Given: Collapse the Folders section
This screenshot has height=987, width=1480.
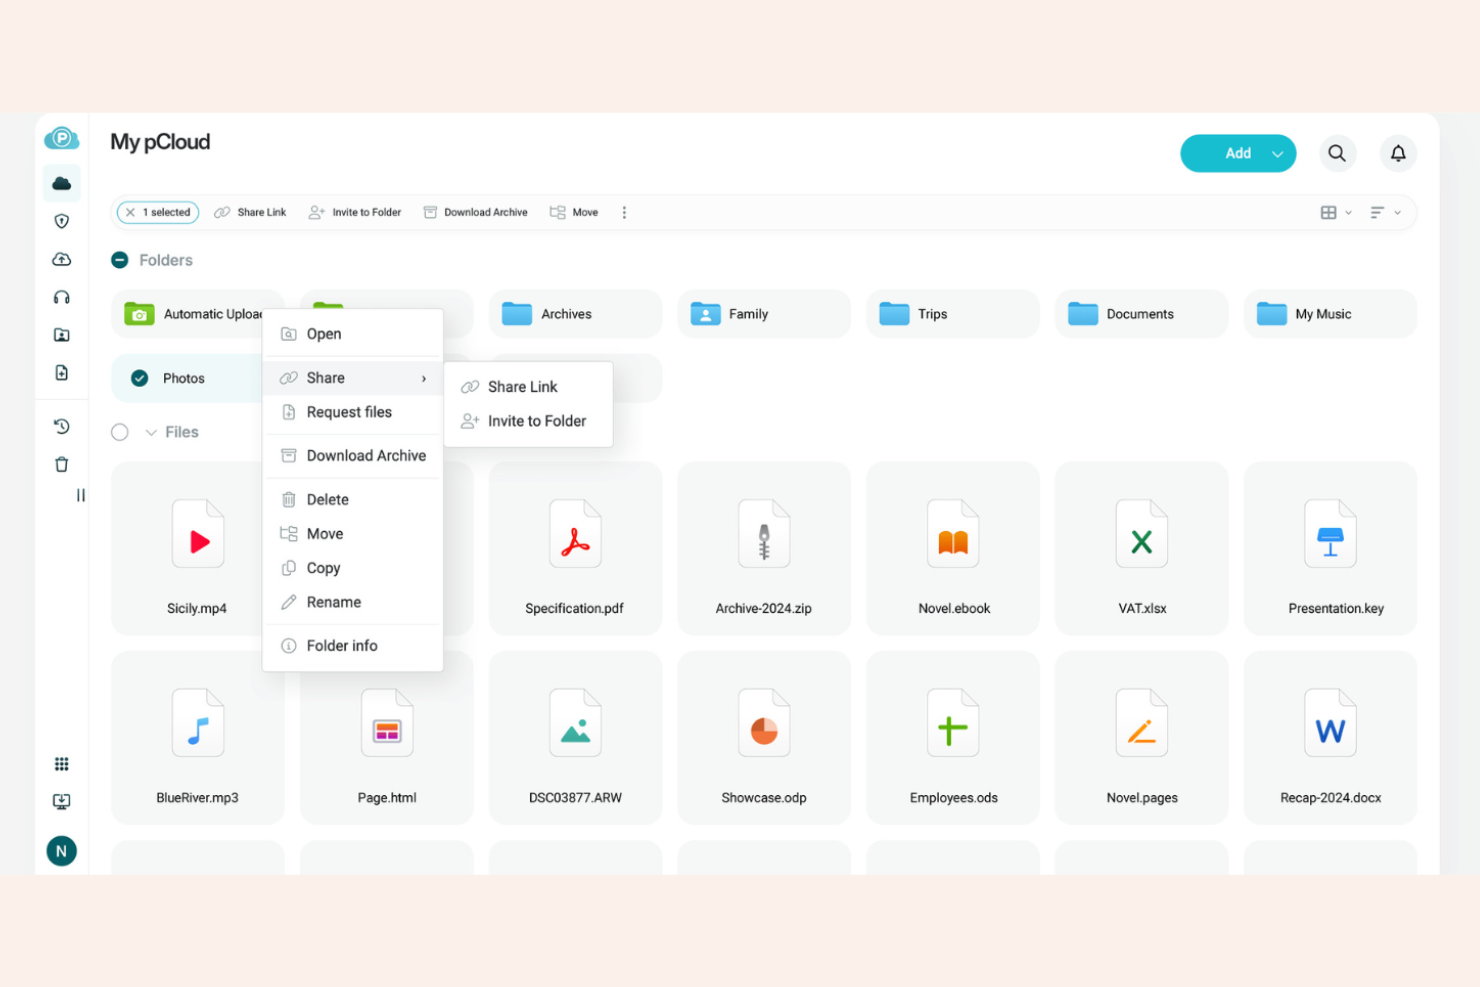Looking at the screenshot, I should 120,260.
